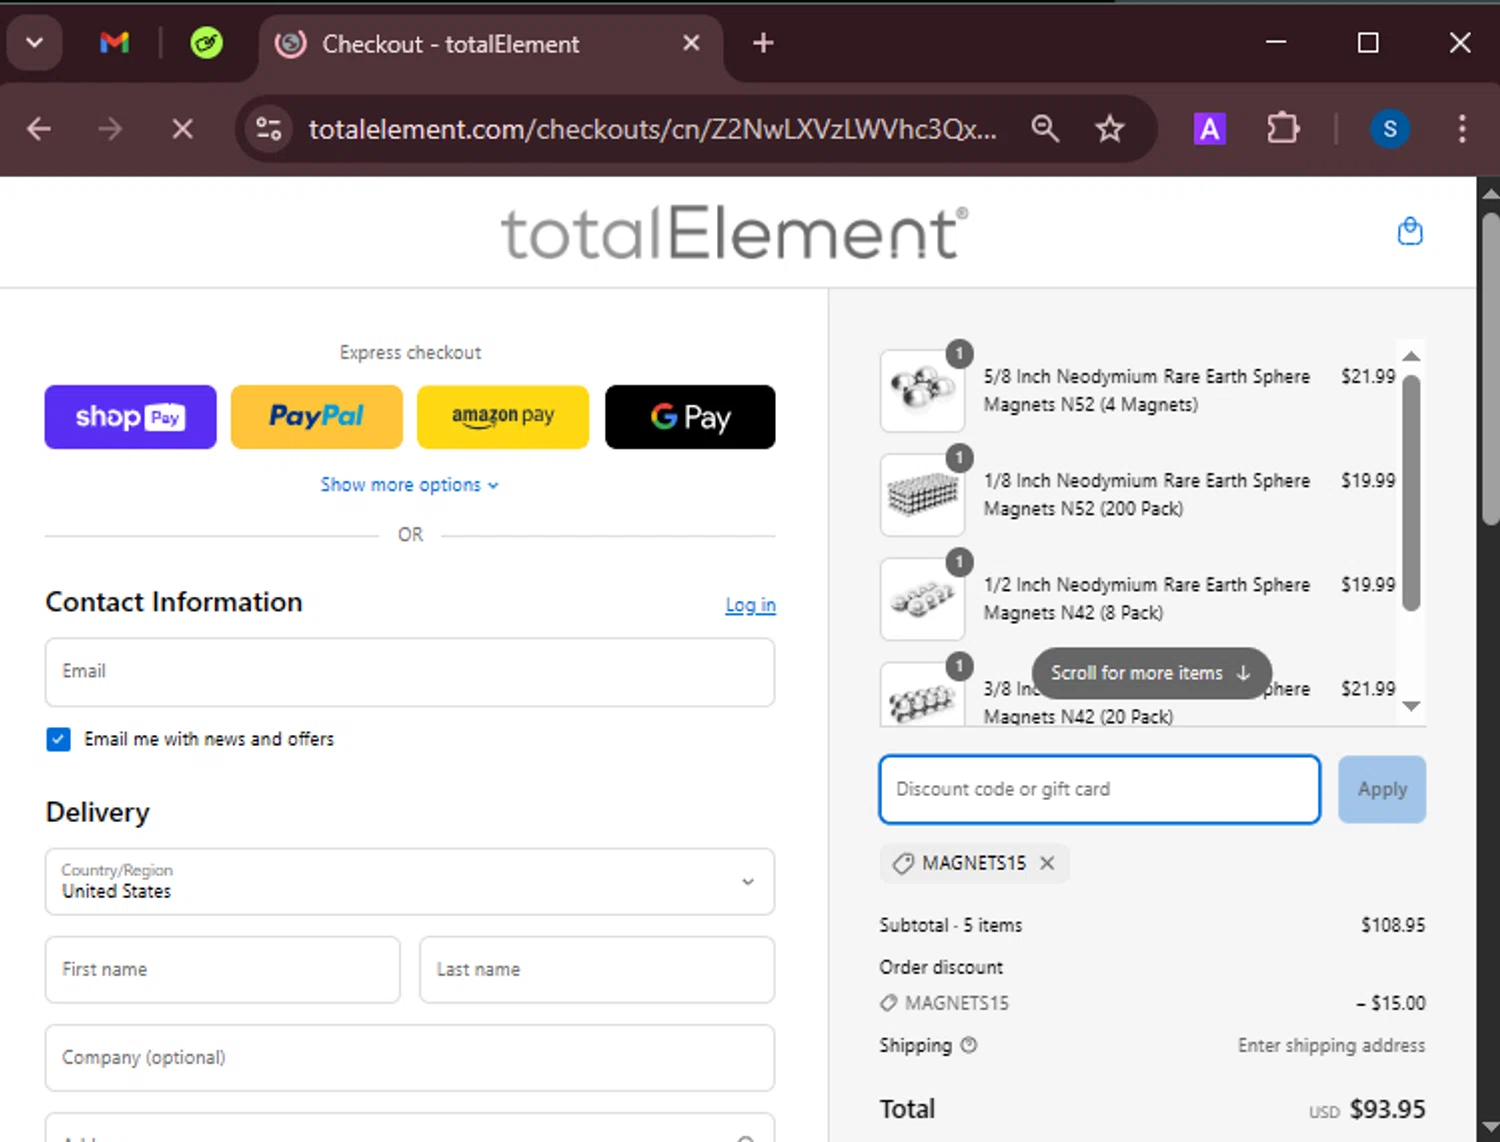Image resolution: width=1500 pixels, height=1142 pixels.
Task: Click the Enter shipping address text
Action: click(x=1331, y=1045)
